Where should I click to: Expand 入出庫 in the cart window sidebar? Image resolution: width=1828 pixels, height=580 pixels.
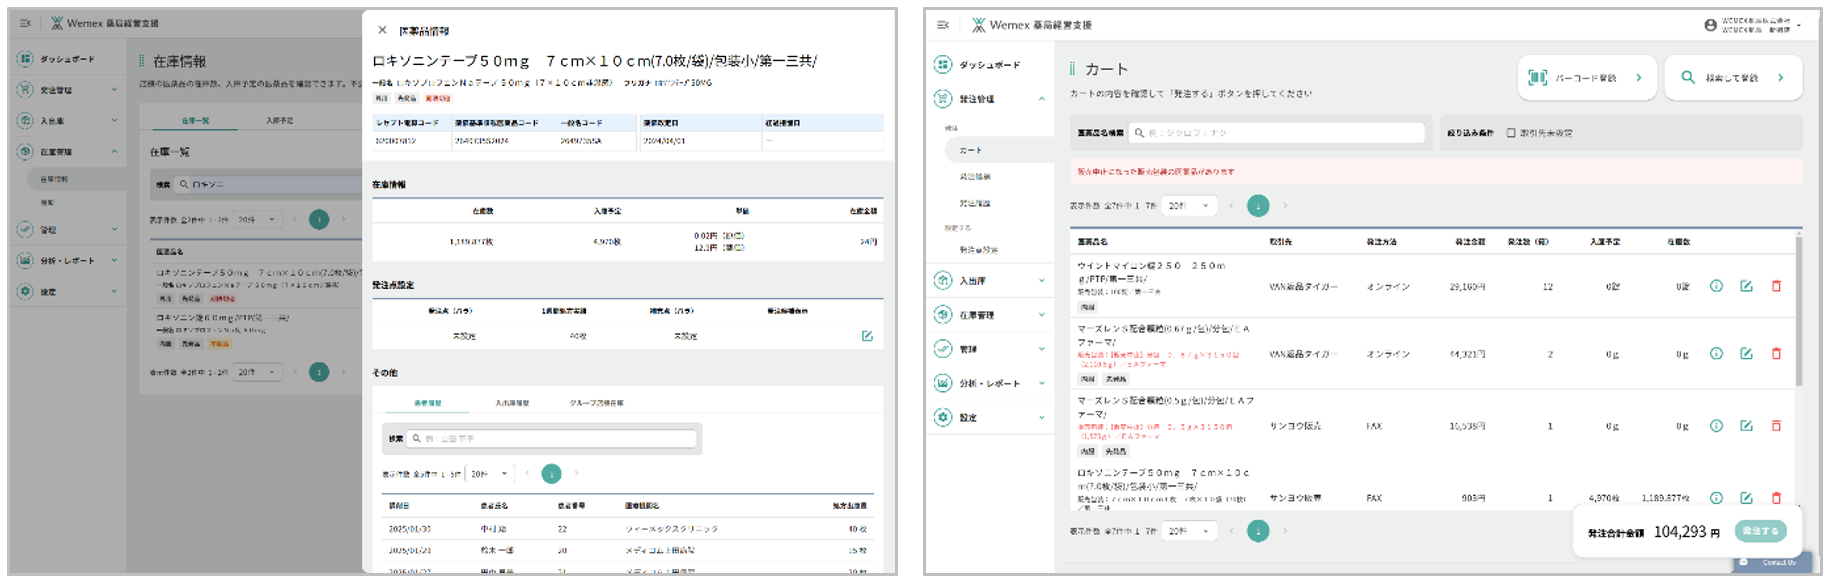pos(1041,281)
